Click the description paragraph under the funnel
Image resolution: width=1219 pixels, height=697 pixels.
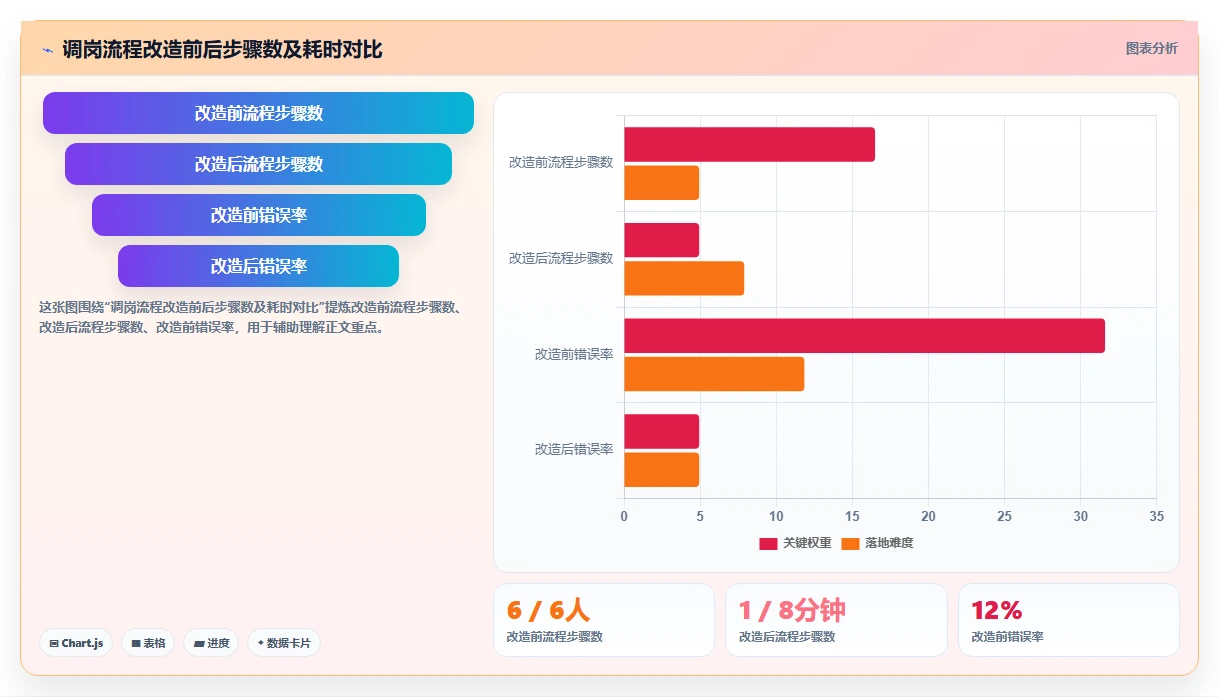click(250, 317)
